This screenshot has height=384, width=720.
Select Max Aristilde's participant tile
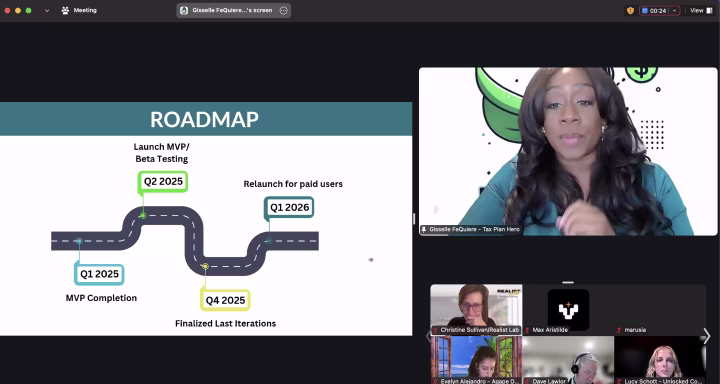[568, 310]
